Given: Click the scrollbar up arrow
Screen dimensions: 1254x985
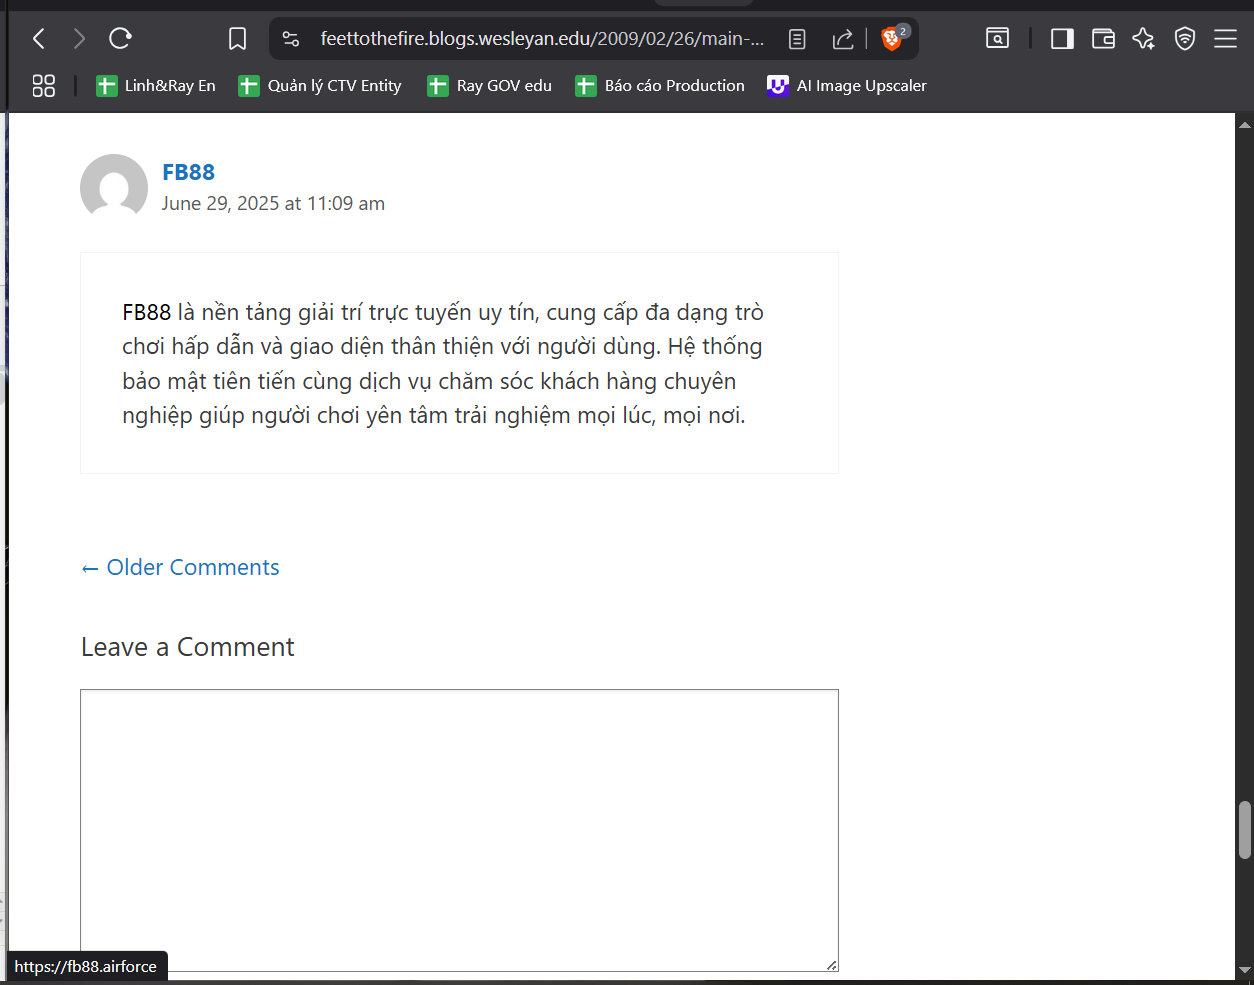Looking at the screenshot, I should tap(1245, 125).
